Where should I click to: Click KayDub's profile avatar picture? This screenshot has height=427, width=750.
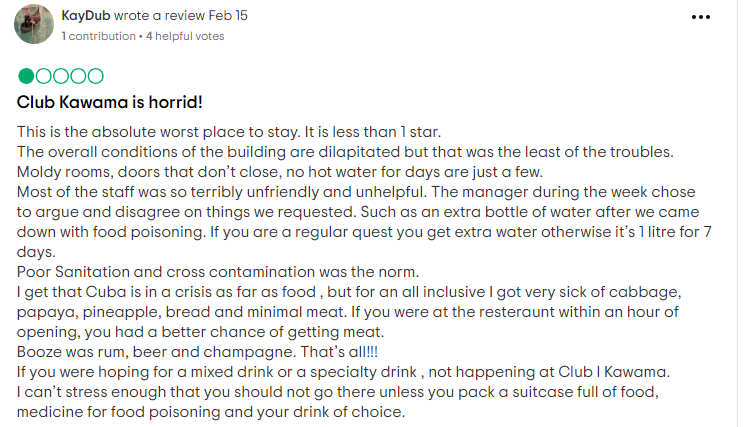pyautogui.click(x=33, y=24)
